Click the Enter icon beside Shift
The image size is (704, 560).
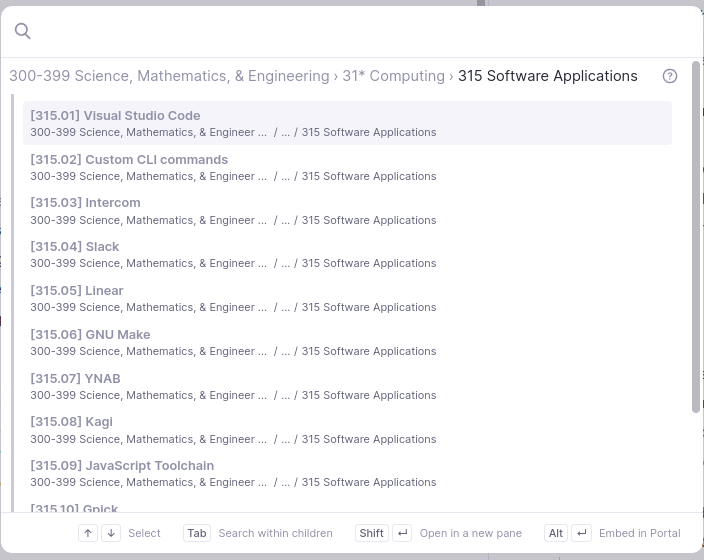[402, 533]
